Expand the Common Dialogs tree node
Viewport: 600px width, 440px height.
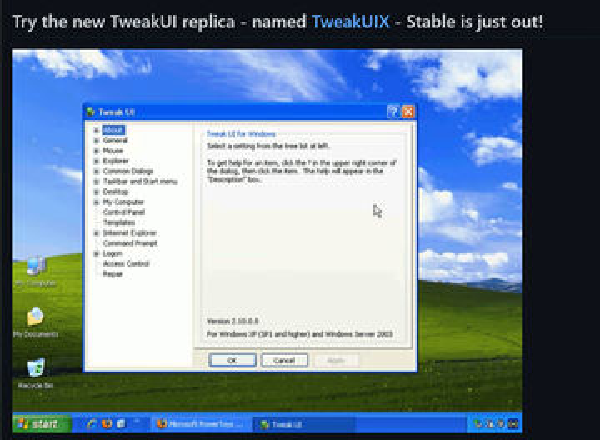click(96, 171)
